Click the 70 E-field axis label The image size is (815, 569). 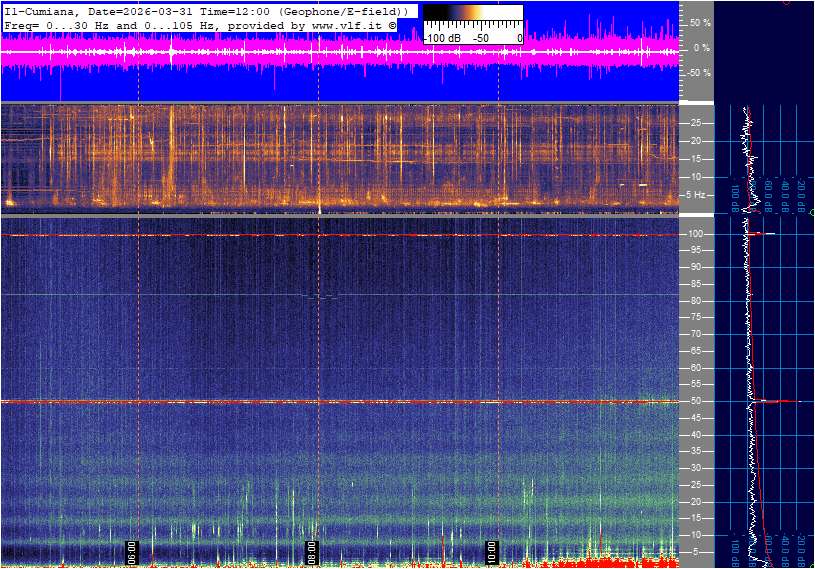tap(695, 334)
